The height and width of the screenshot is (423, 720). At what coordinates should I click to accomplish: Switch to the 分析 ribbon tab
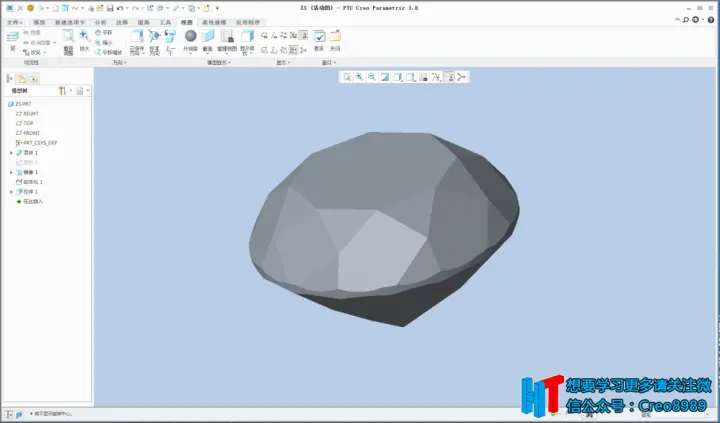pyautogui.click(x=100, y=22)
